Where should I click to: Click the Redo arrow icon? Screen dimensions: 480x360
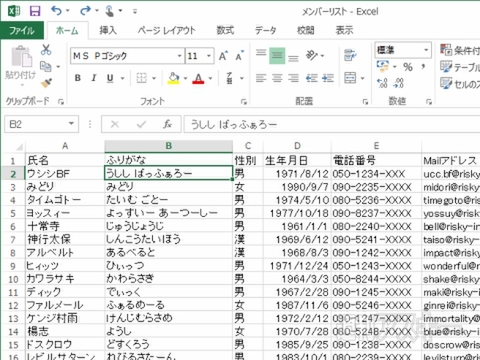(85, 11)
